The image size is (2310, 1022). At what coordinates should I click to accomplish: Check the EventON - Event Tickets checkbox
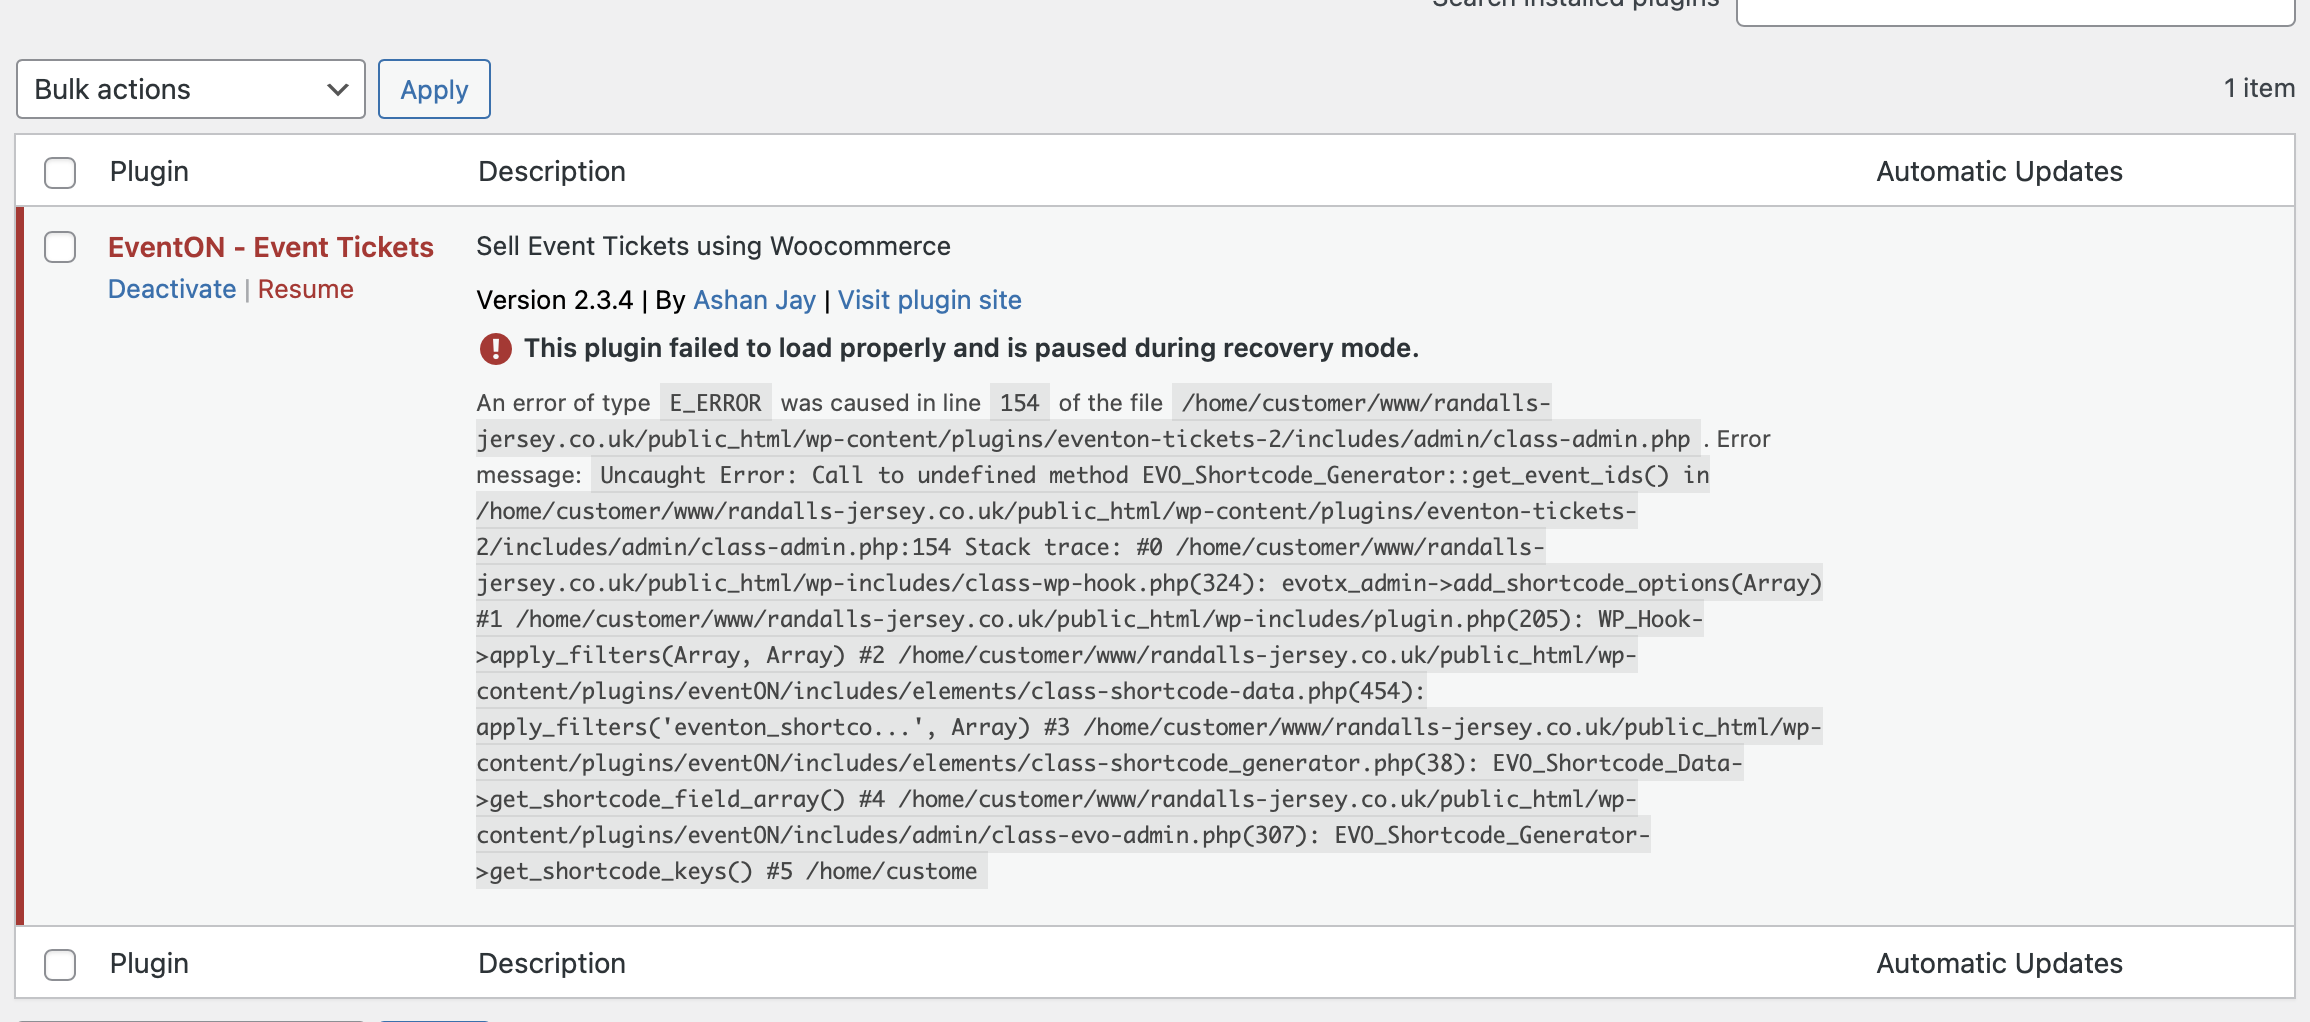60,247
